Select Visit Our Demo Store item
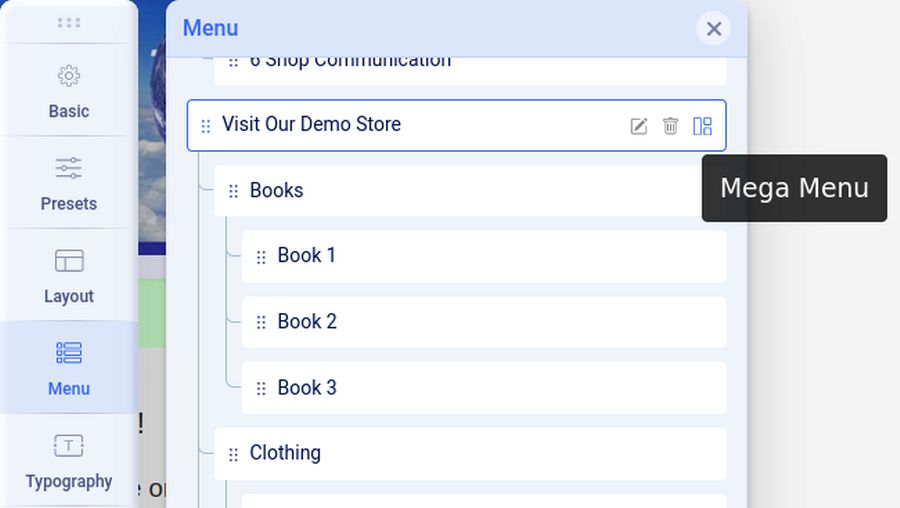 [x=311, y=125]
